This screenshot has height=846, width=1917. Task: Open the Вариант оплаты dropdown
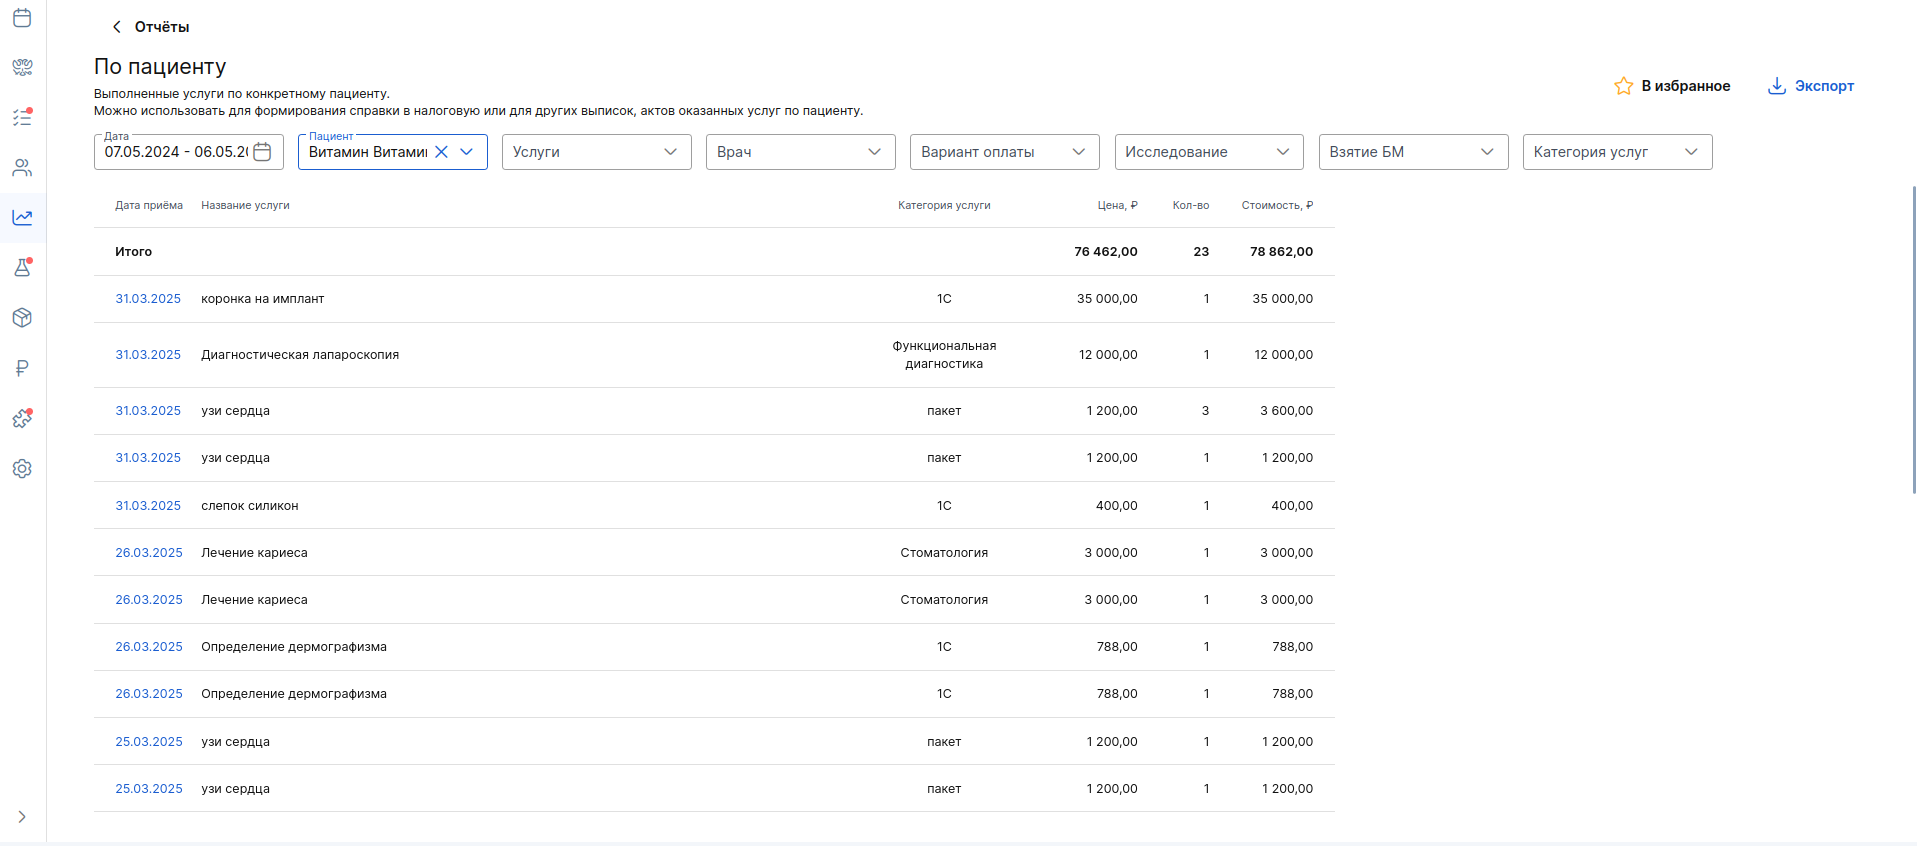point(1004,152)
